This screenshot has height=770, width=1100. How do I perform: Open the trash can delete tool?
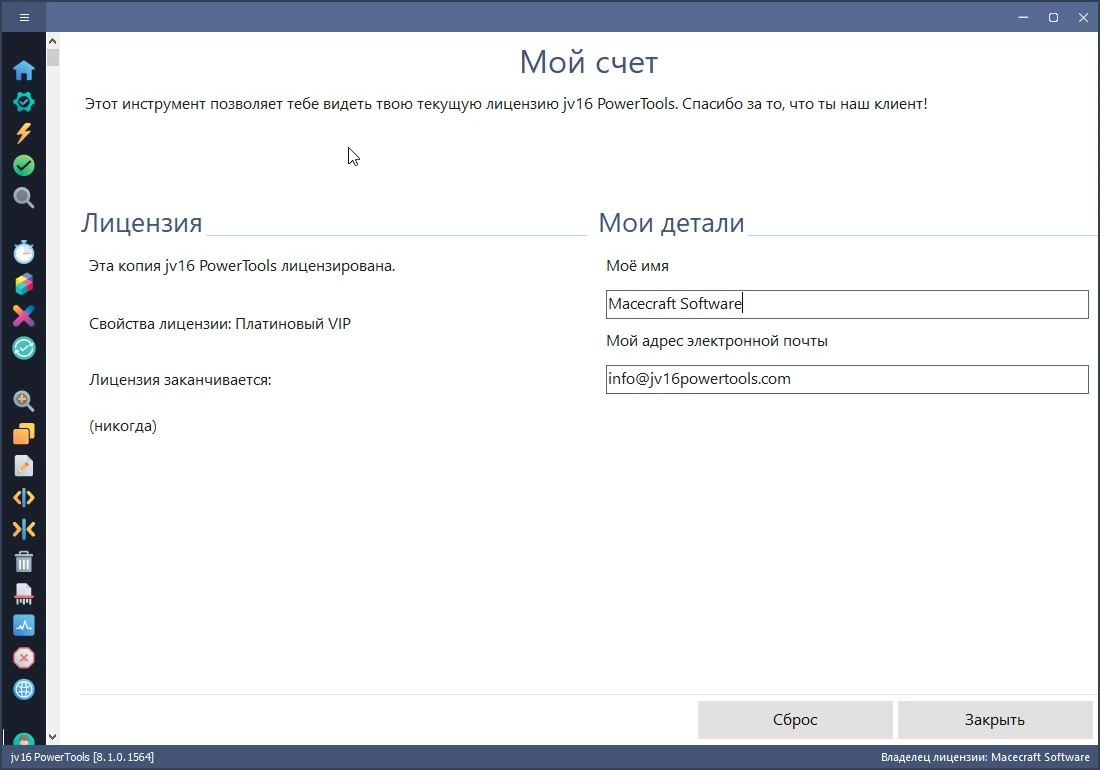point(24,562)
